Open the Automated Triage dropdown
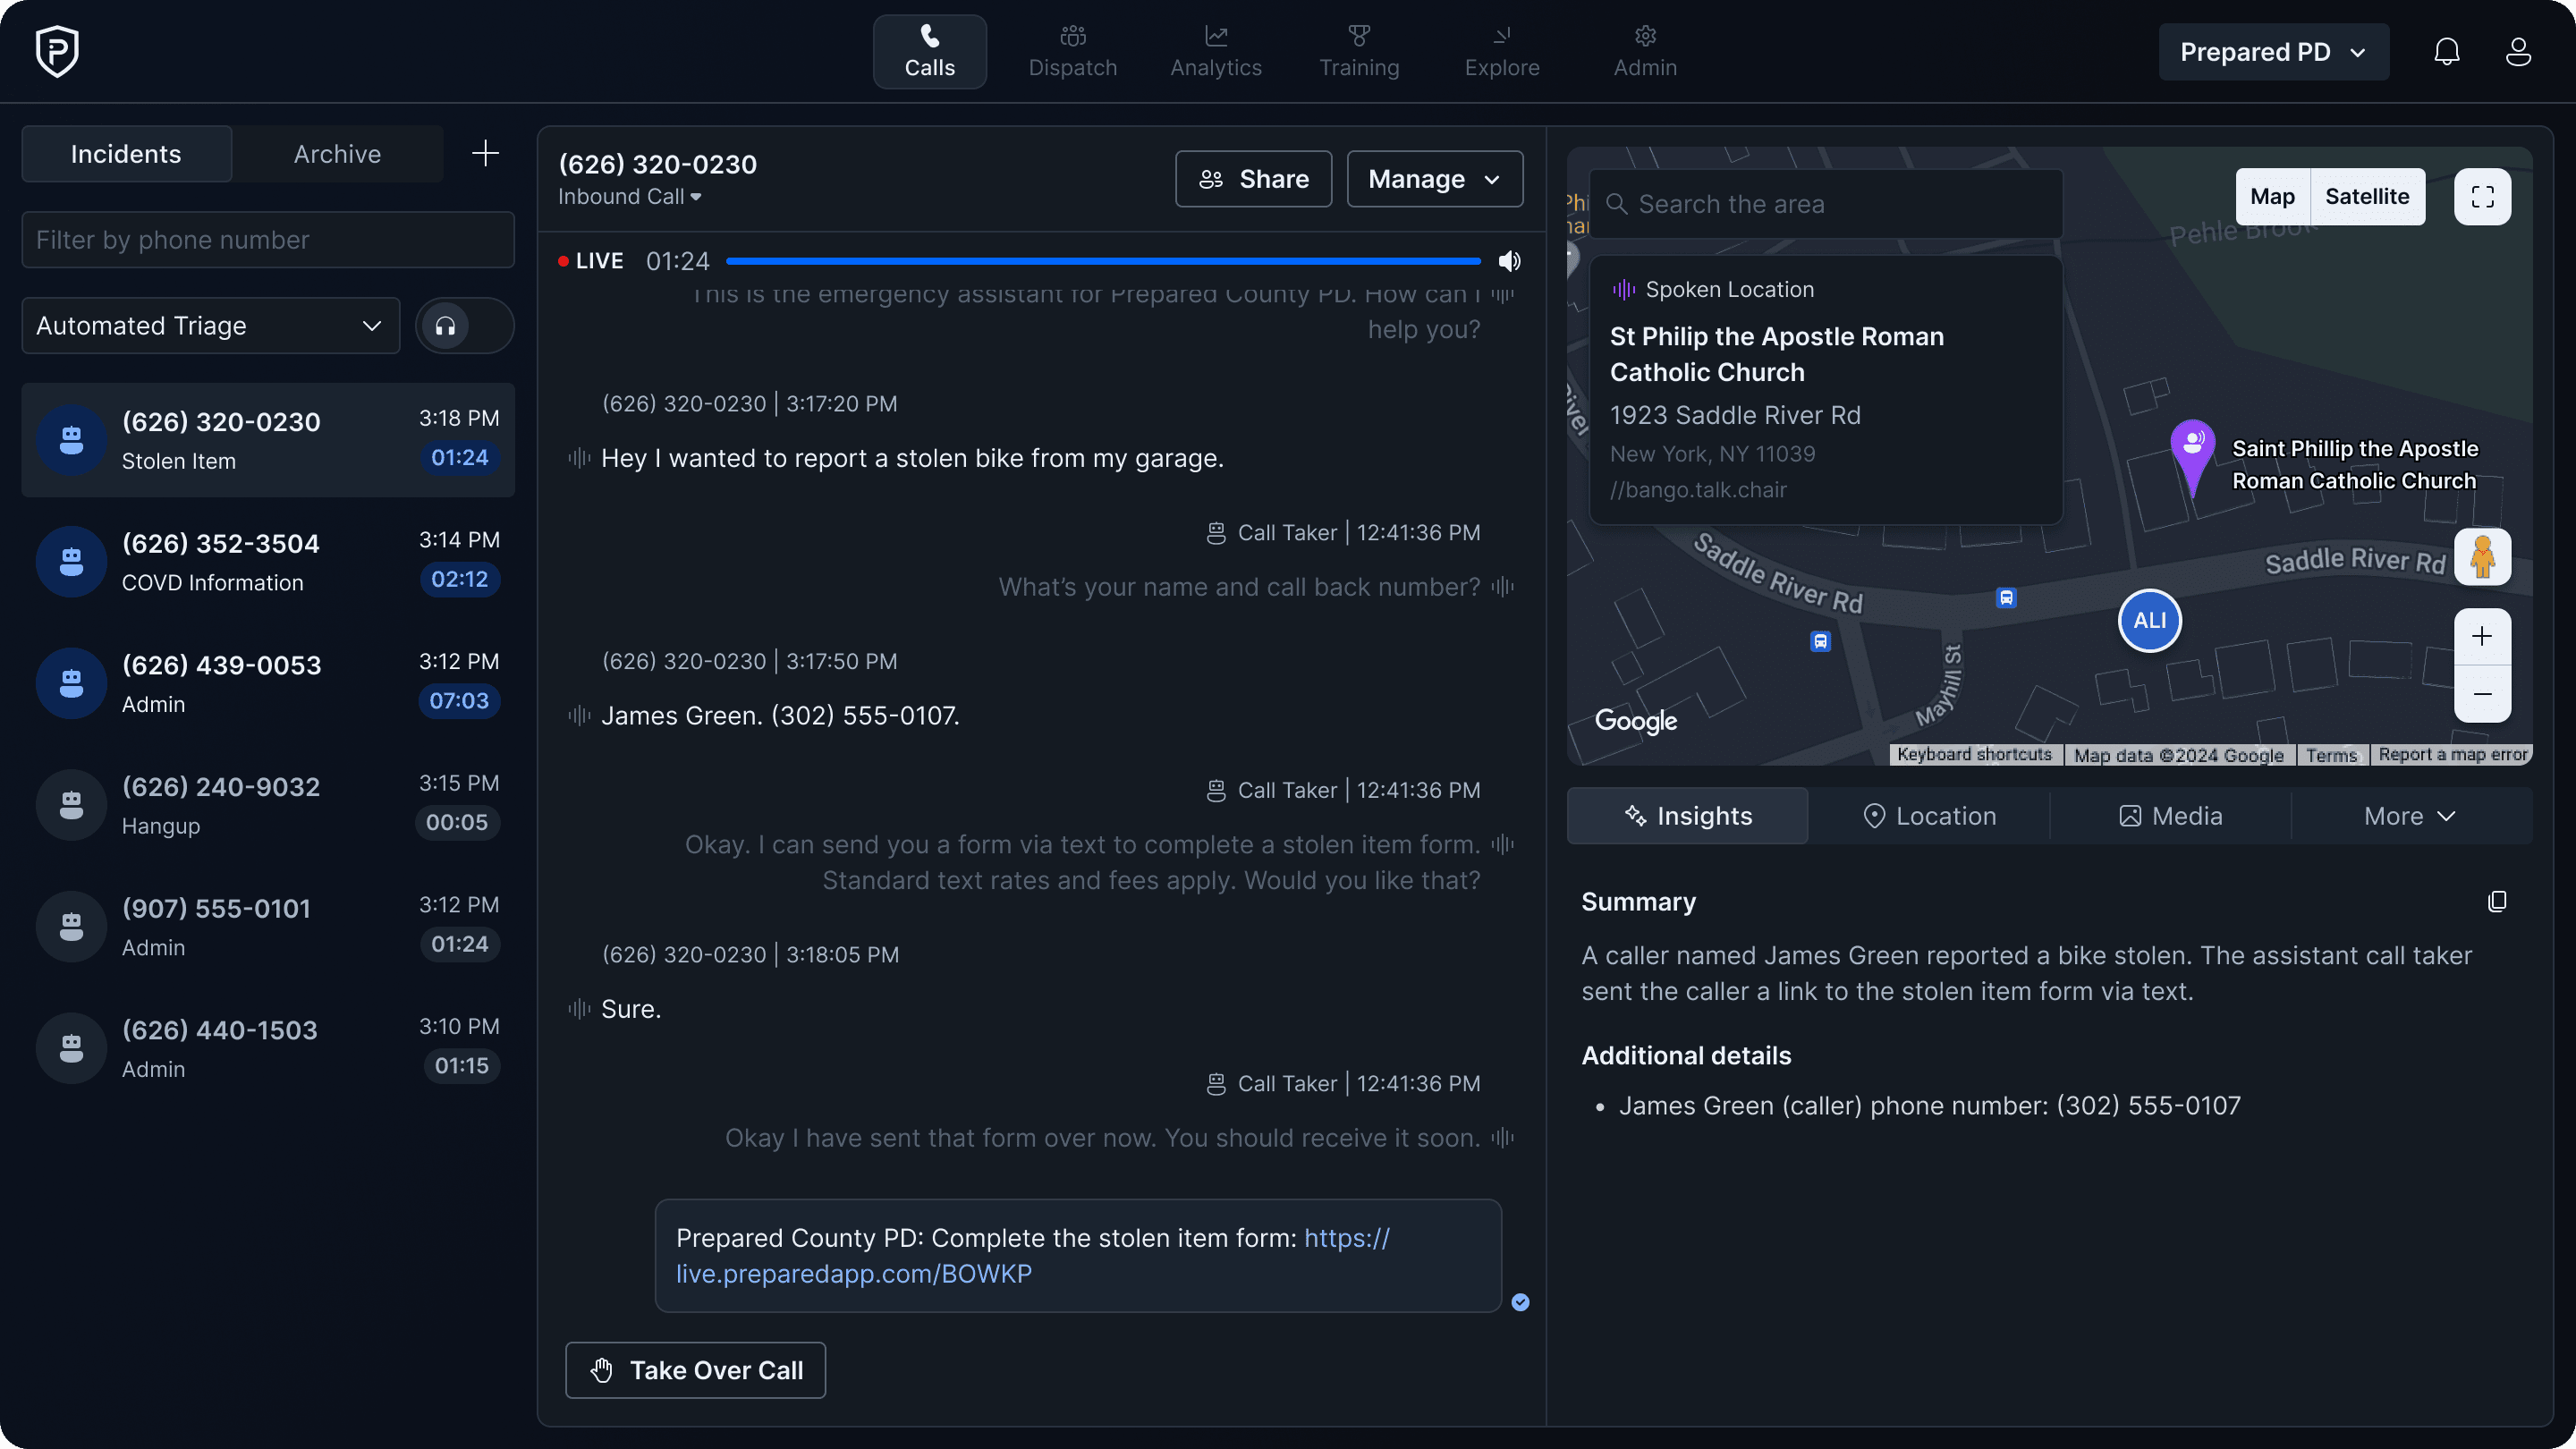Image resolution: width=2576 pixels, height=1449 pixels. coord(210,326)
